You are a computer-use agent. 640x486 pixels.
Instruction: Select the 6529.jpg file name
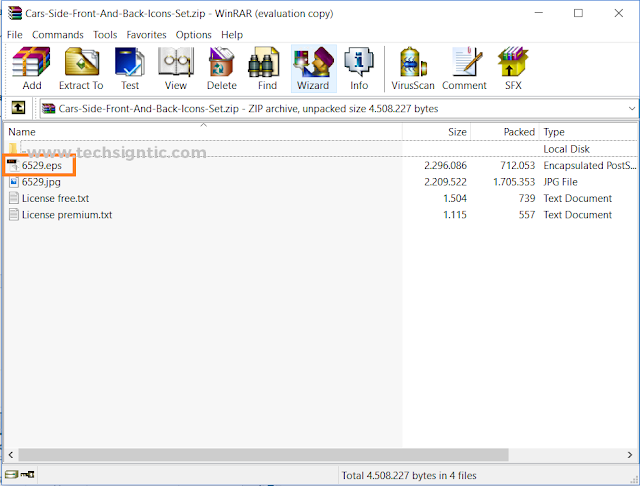41,182
